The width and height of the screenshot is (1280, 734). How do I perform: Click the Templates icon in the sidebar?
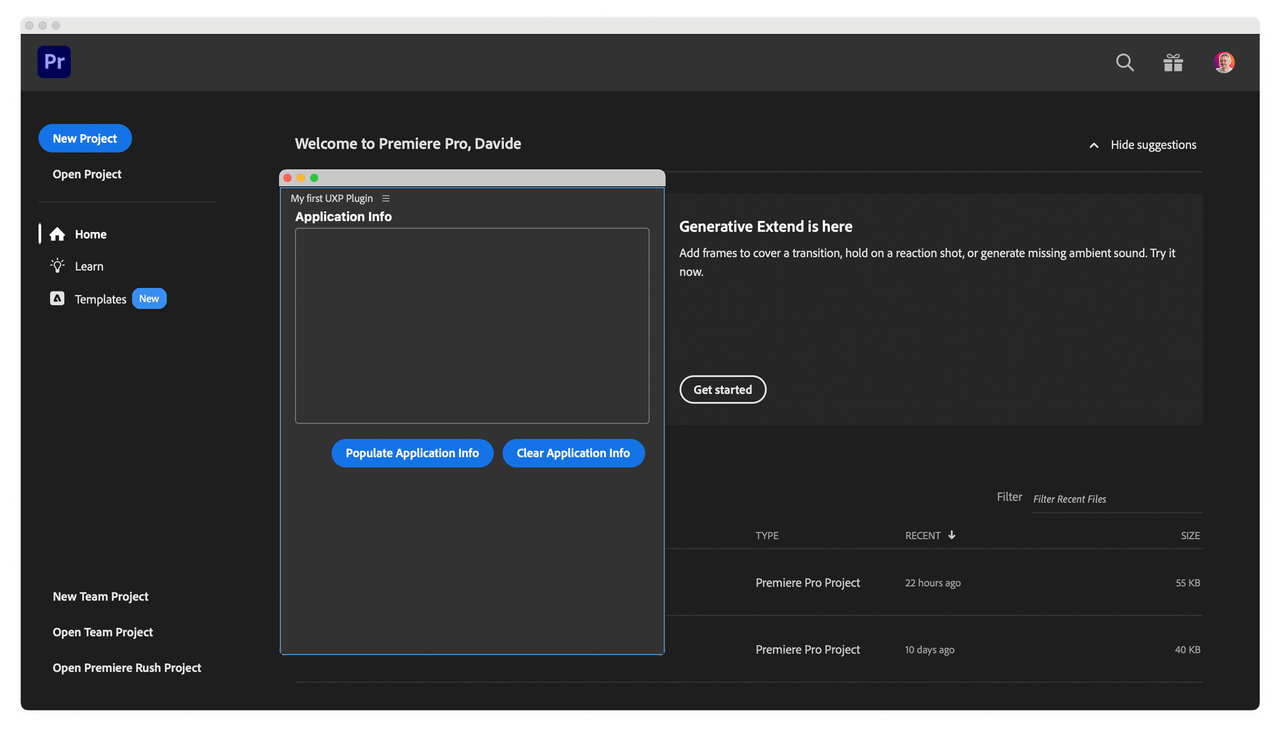57,298
